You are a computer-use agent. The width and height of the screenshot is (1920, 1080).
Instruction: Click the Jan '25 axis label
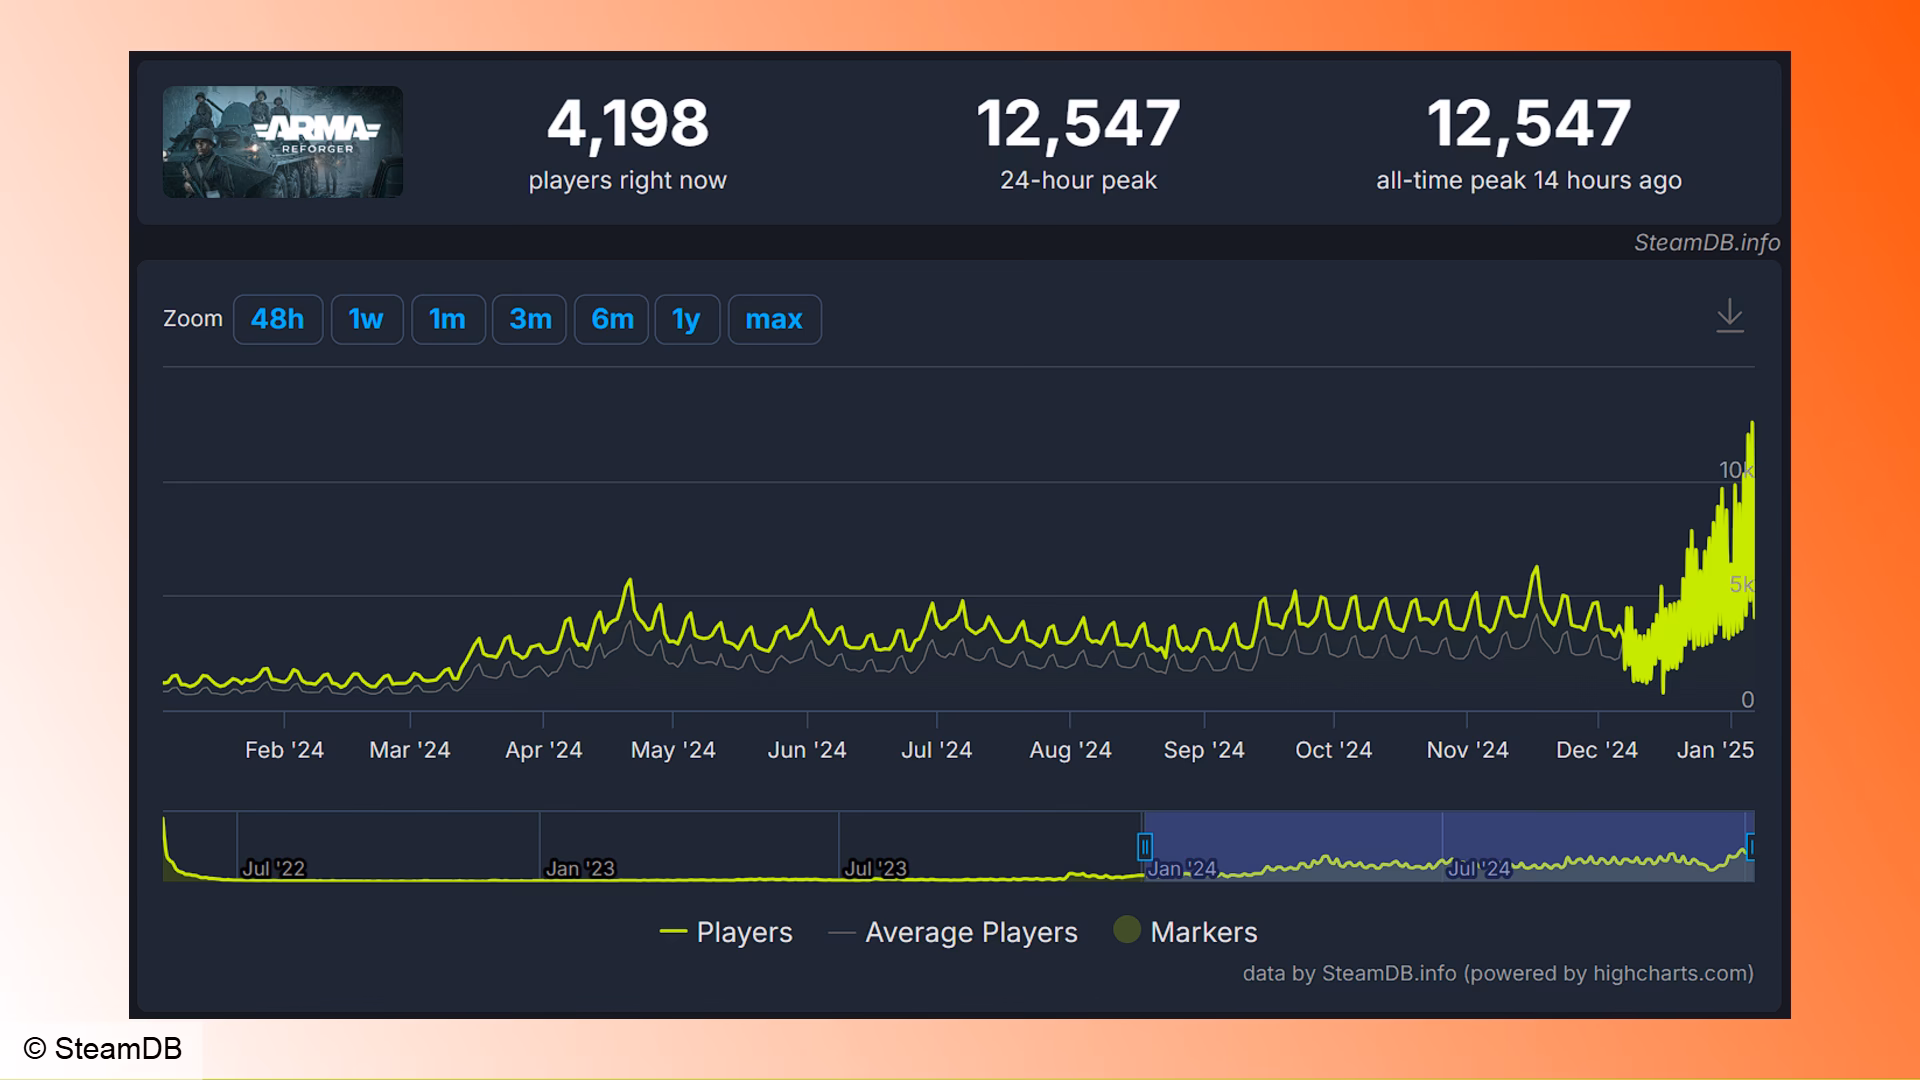click(x=1716, y=750)
